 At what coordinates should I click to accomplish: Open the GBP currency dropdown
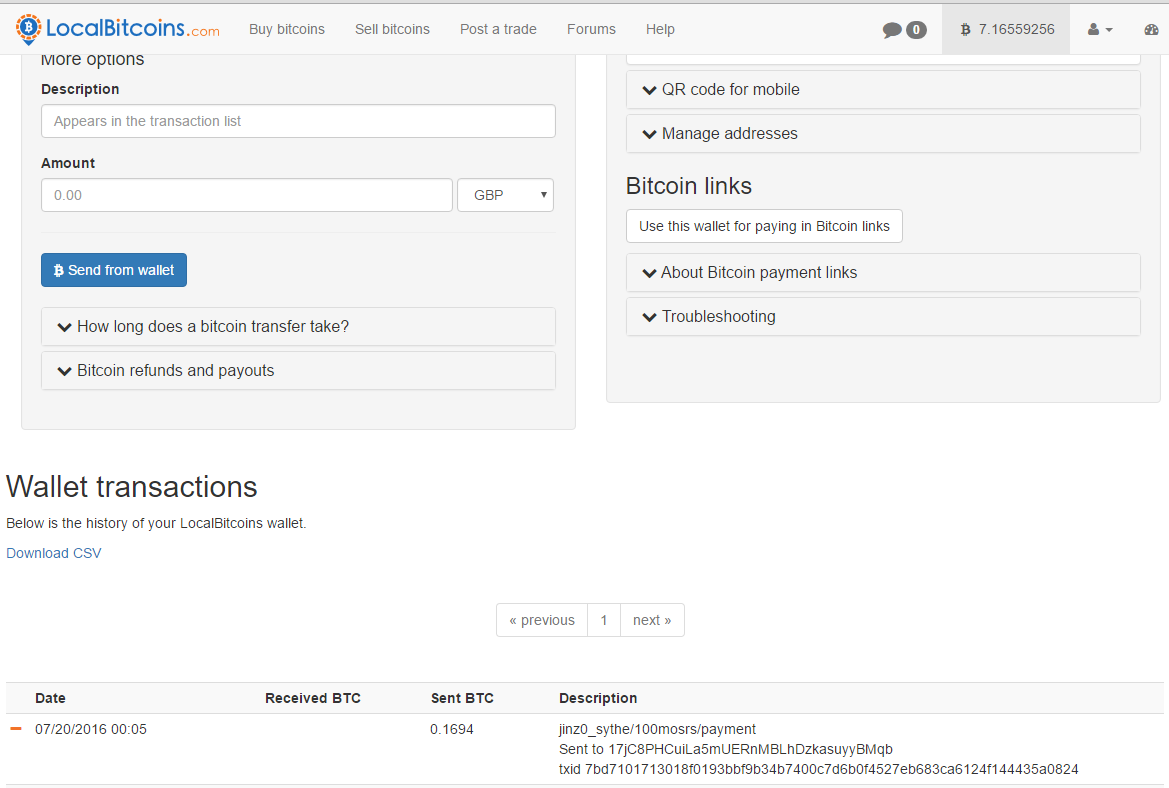point(505,195)
